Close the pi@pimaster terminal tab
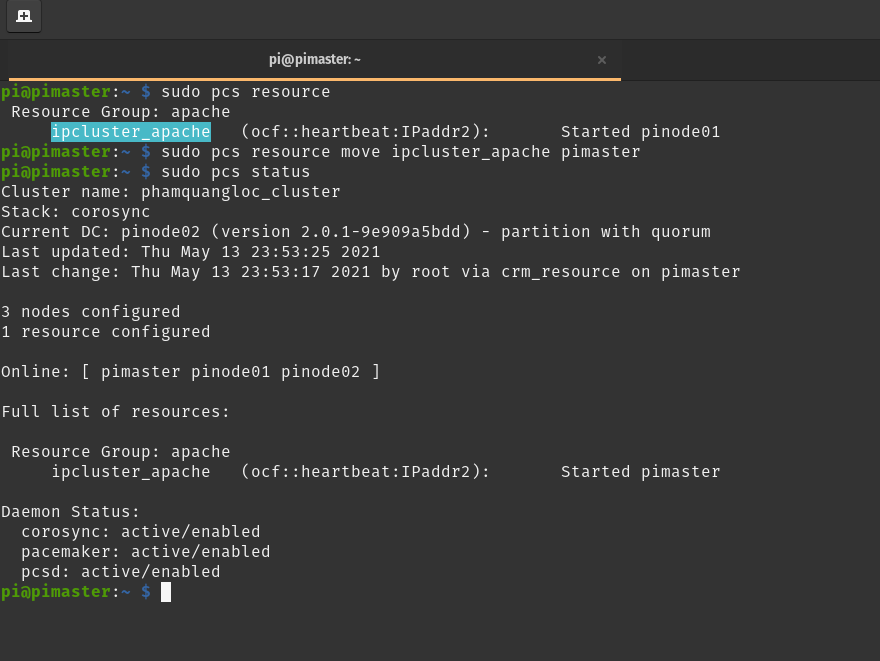880x661 pixels. click(x=602, y=60)
